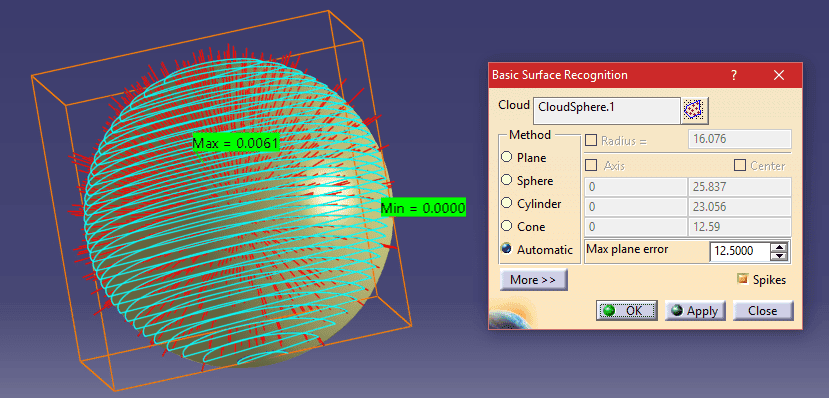
Task: Check the Center checkbox
Action: point(740,165)
